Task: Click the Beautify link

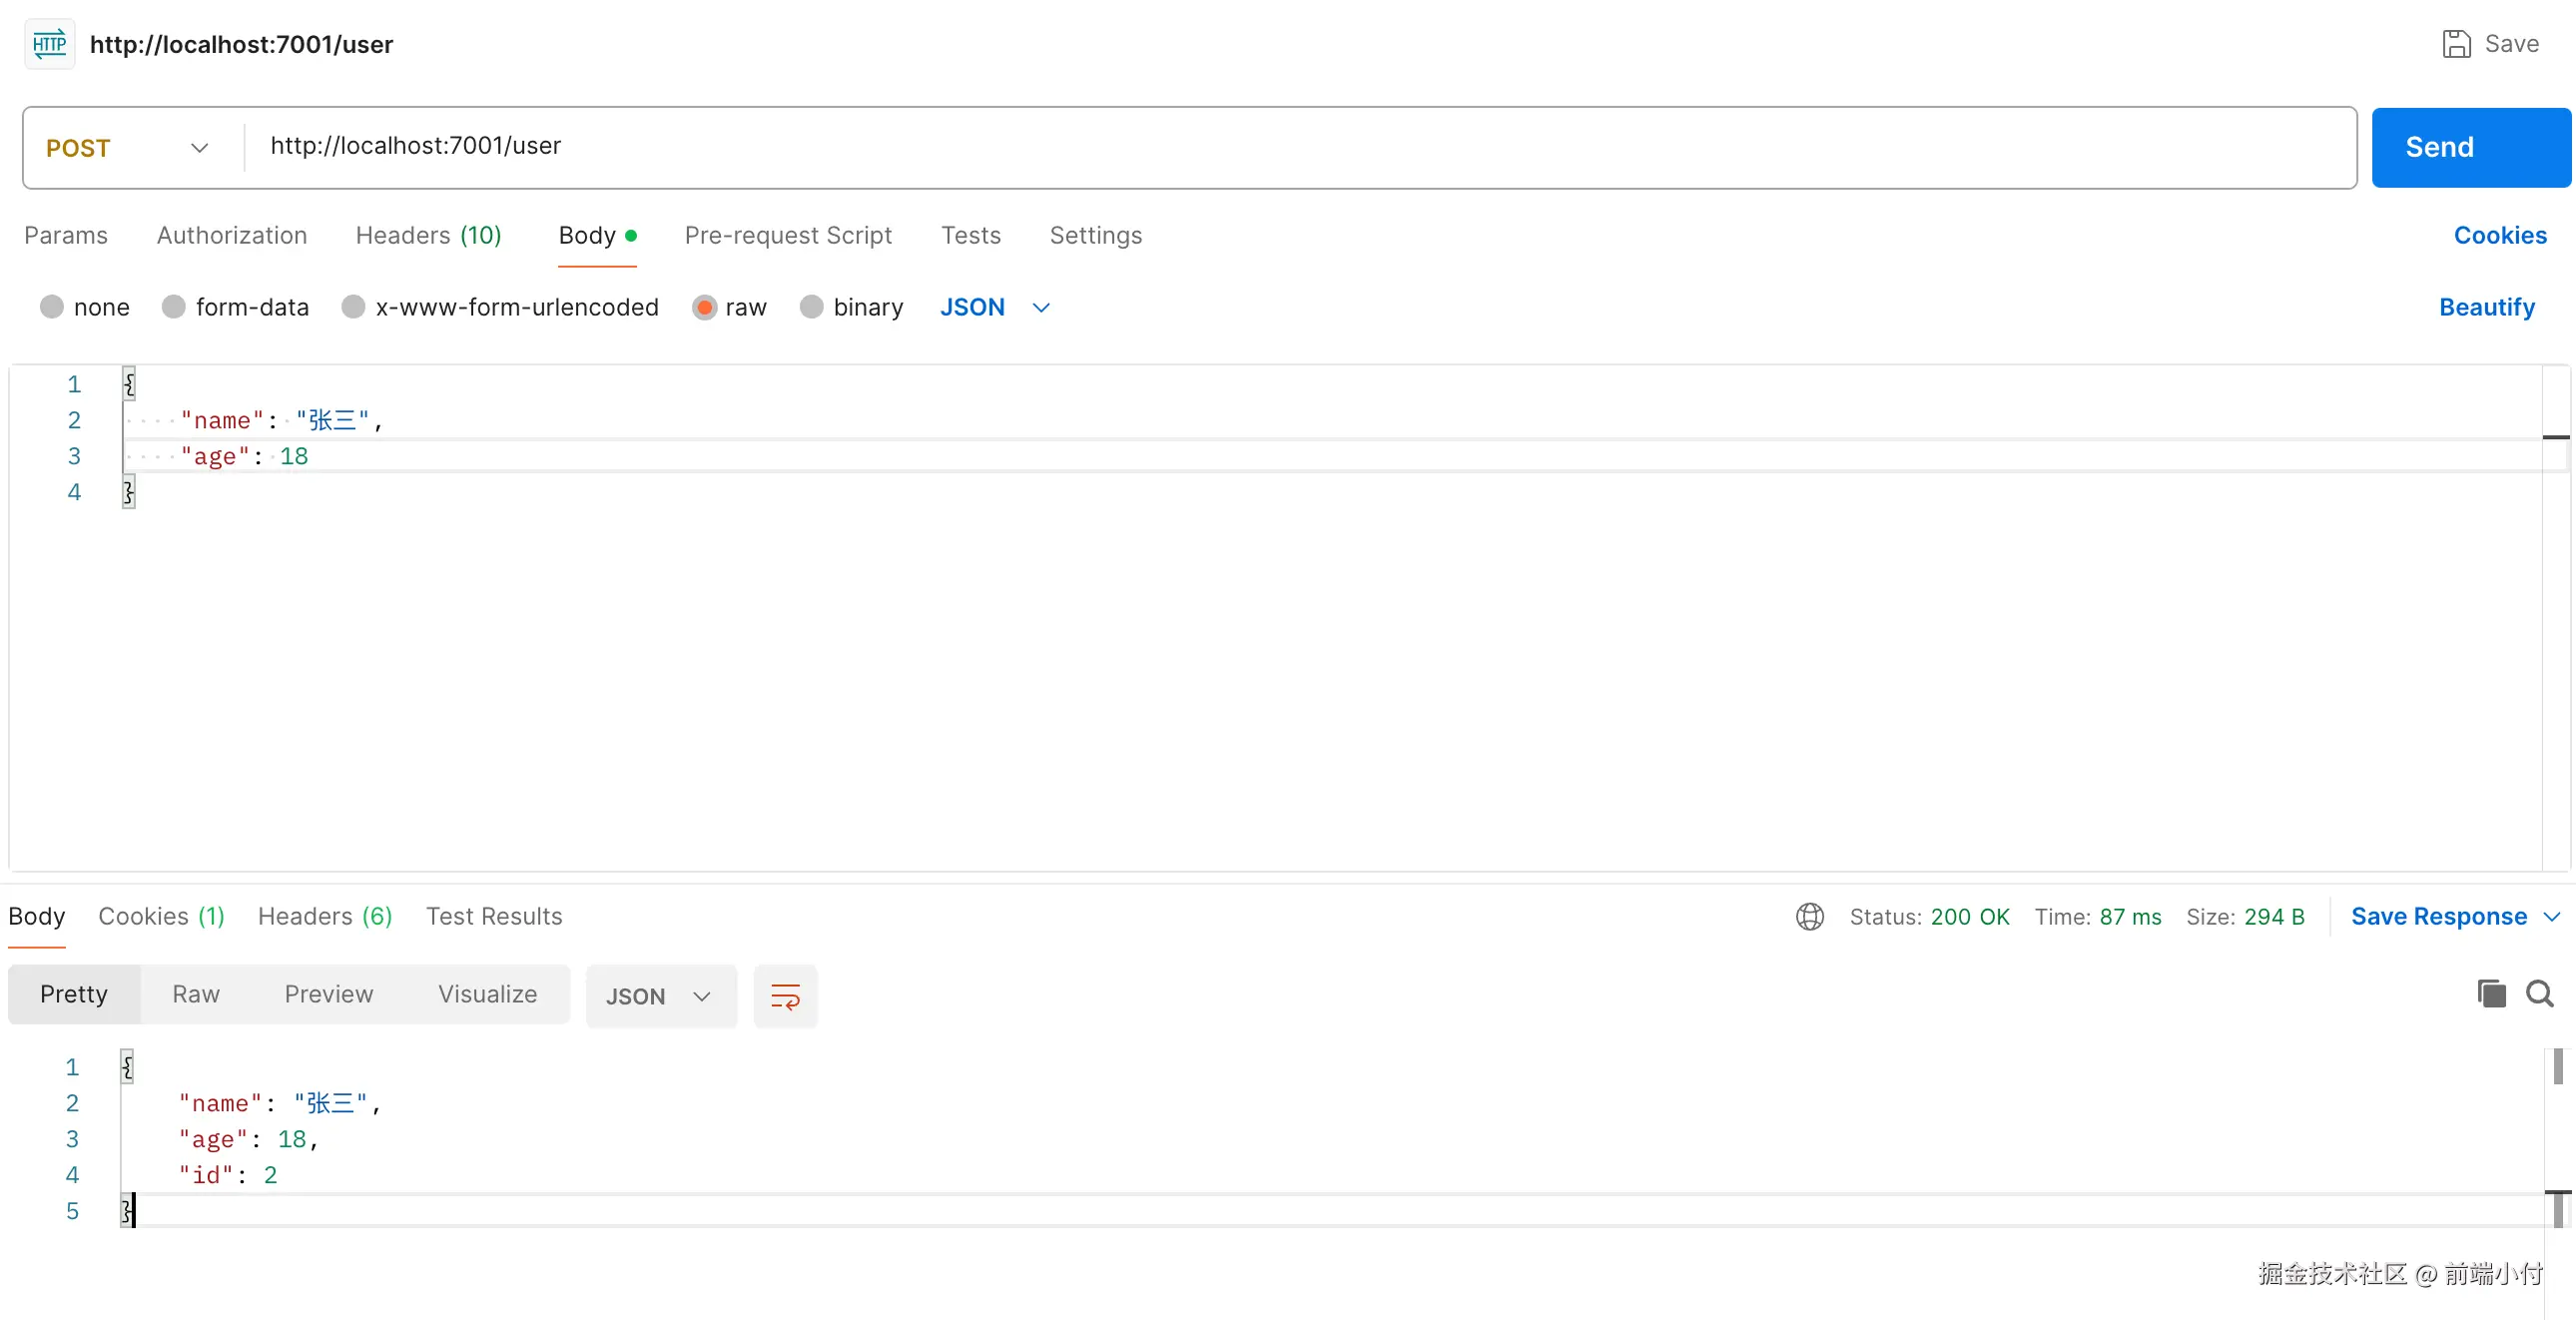Action: [2486, 307]
